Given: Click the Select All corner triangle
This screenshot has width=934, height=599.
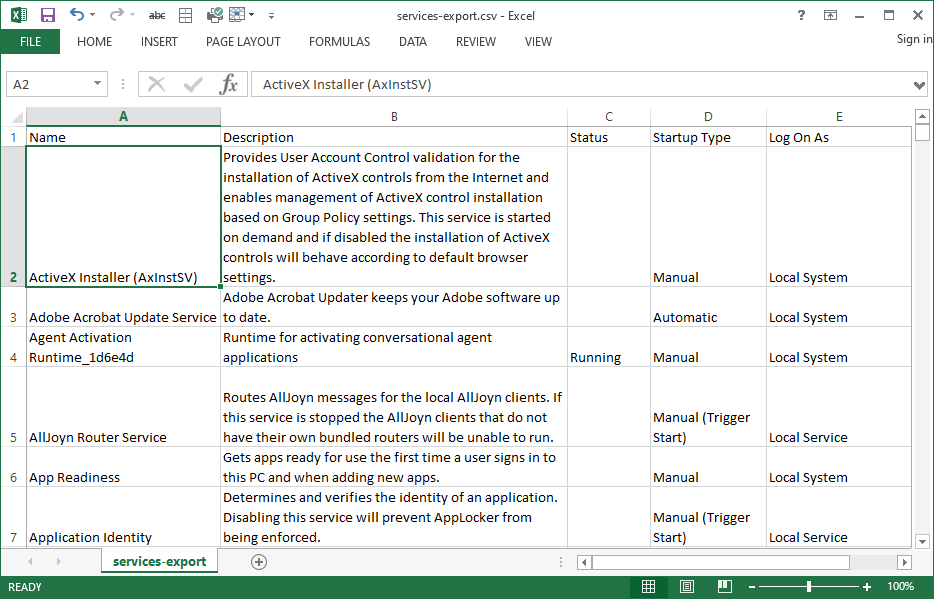Looking at the screenshot, I should [x=17, y=117].
